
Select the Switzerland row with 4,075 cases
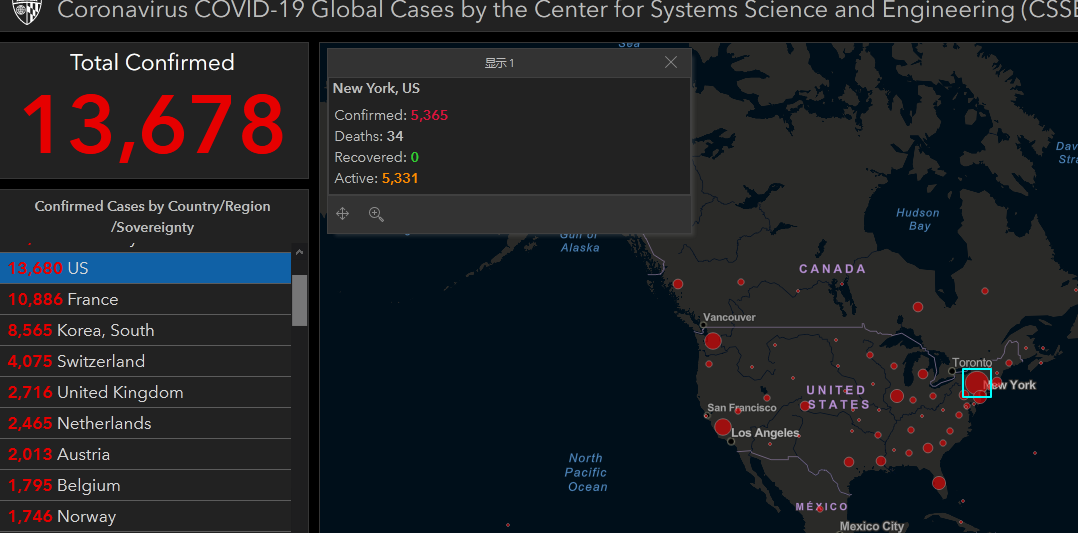click(146, 361)
